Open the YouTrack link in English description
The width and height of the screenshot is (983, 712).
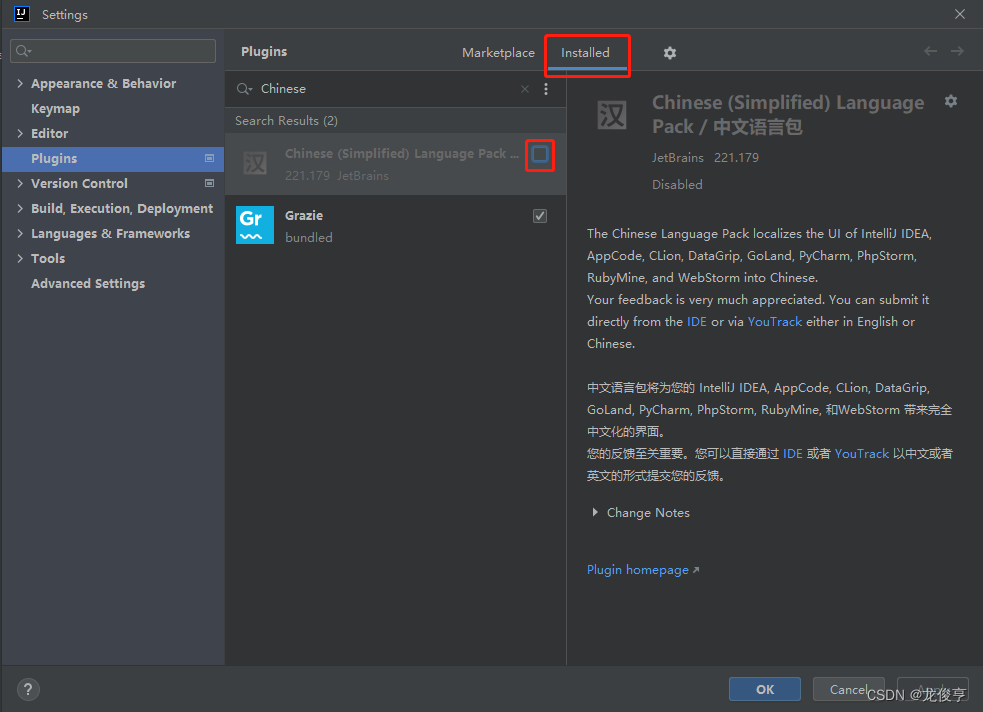[x=774, y=322]
